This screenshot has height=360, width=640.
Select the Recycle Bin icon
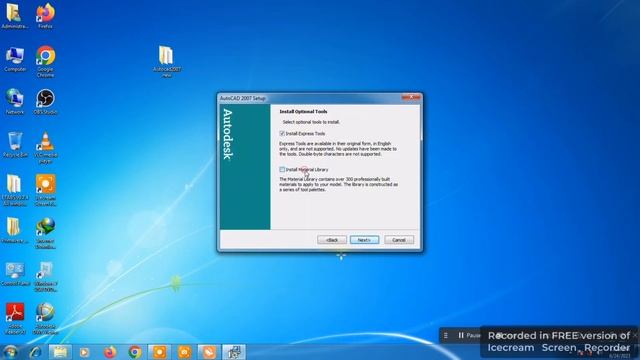pos(15,145)
